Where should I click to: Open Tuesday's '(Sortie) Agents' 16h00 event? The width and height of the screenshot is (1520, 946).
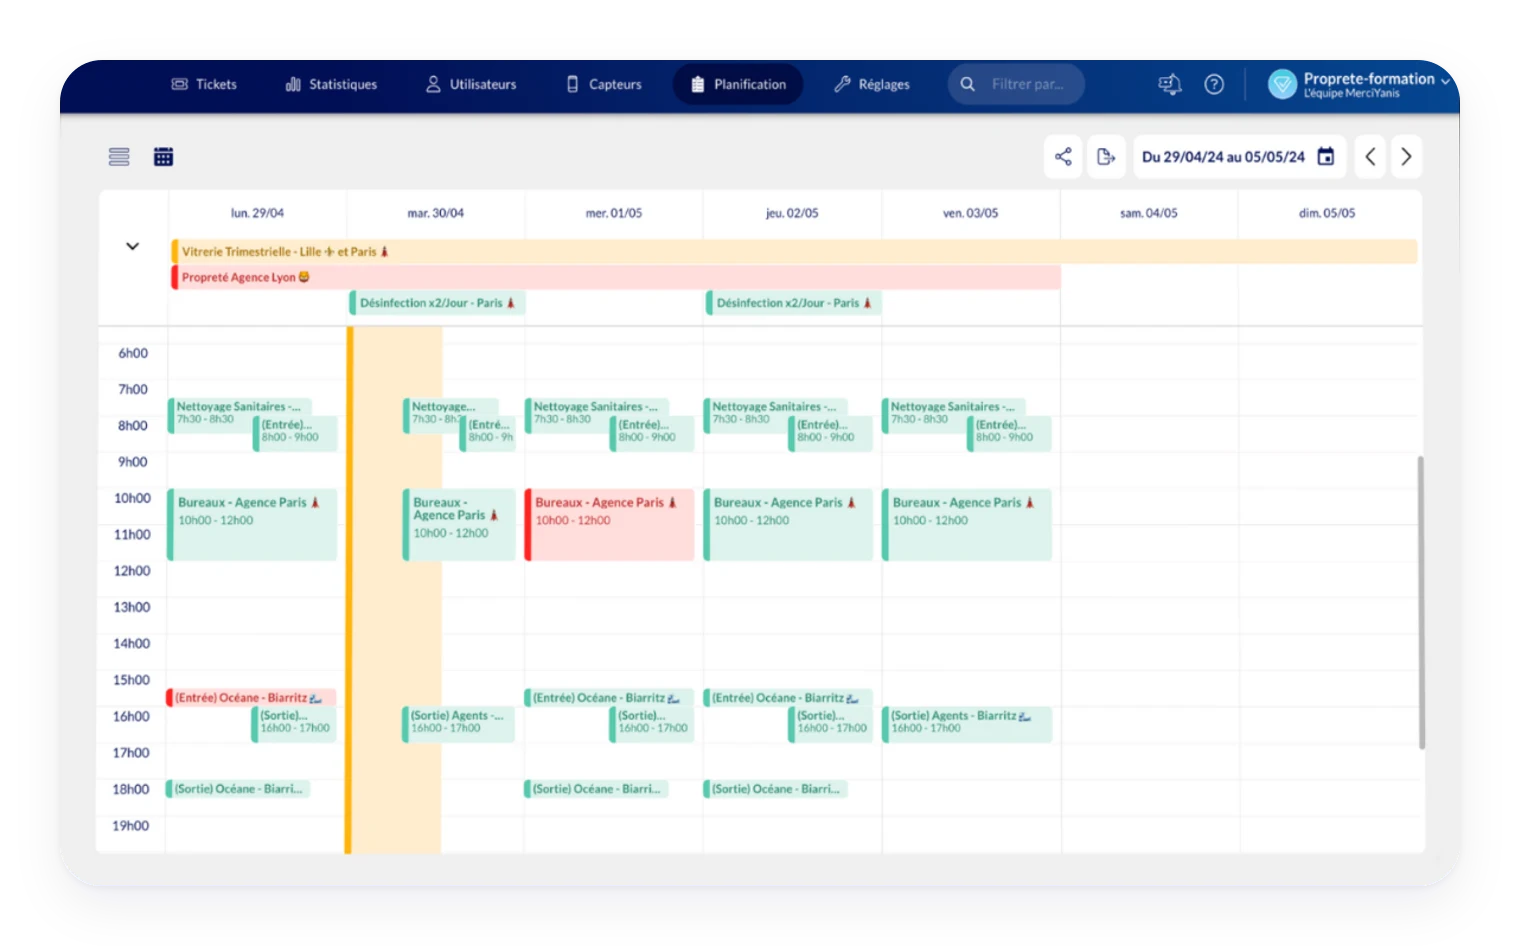(460, 724)
